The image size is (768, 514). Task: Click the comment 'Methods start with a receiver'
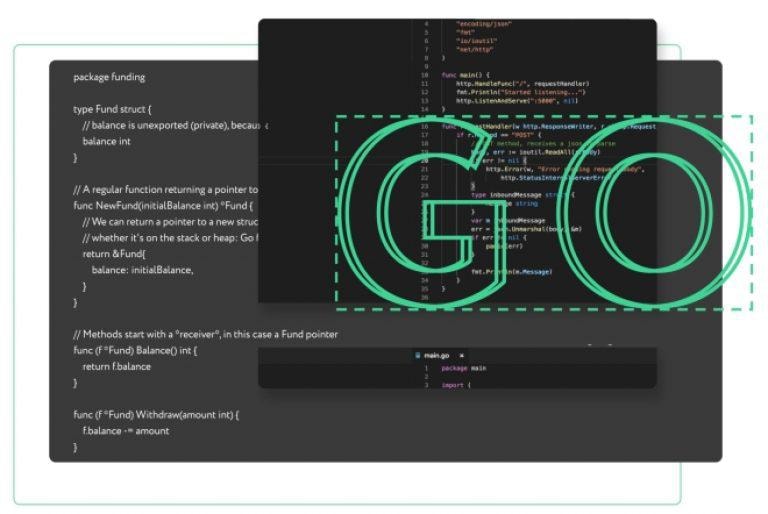206,334
